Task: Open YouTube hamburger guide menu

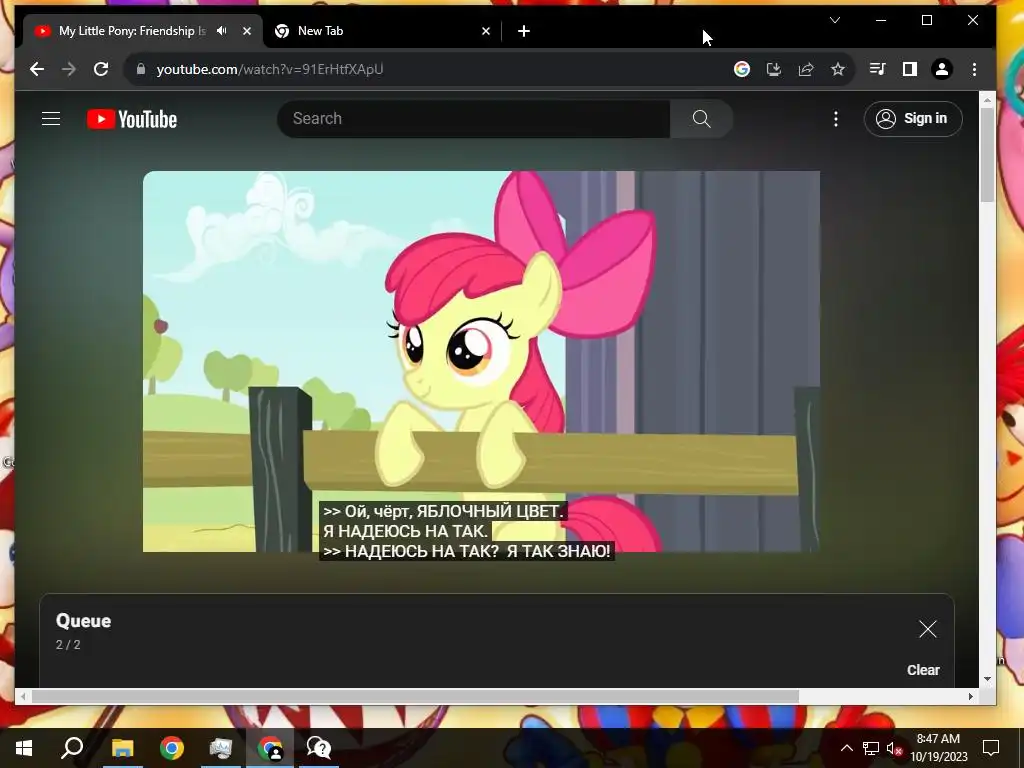Action: pos(51,119)
